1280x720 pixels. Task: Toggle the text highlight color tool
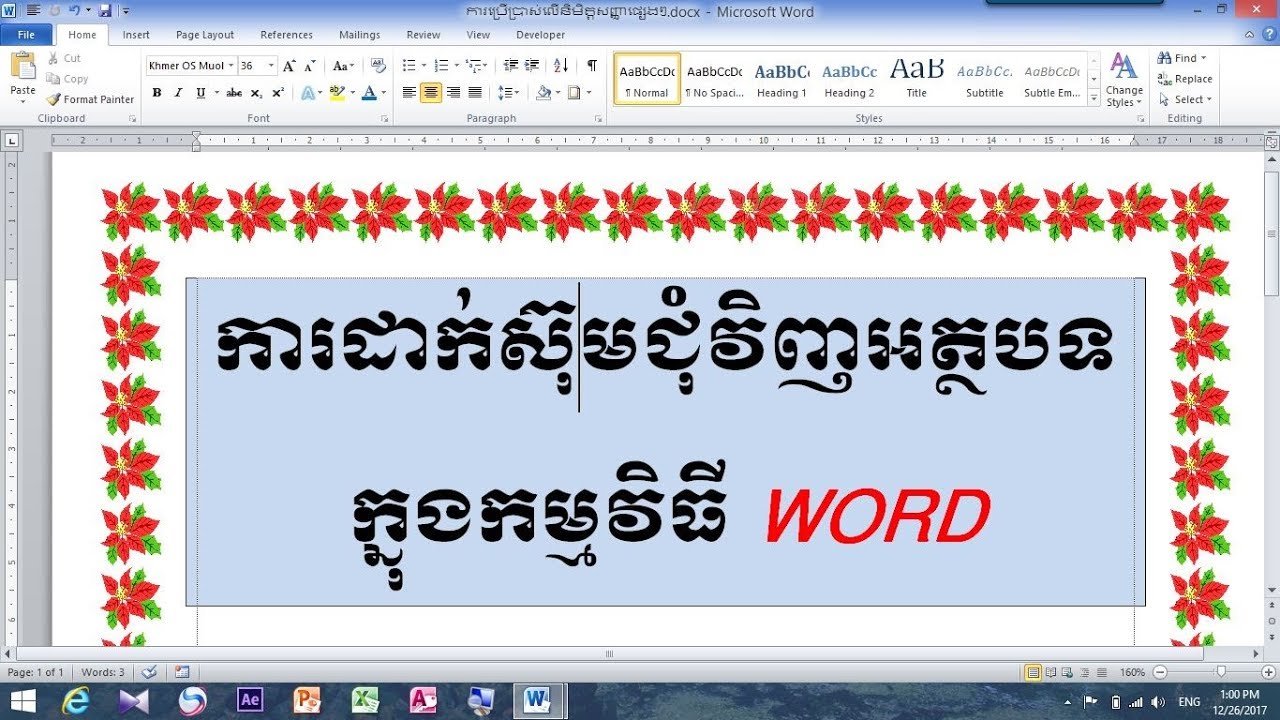[338, 92]
